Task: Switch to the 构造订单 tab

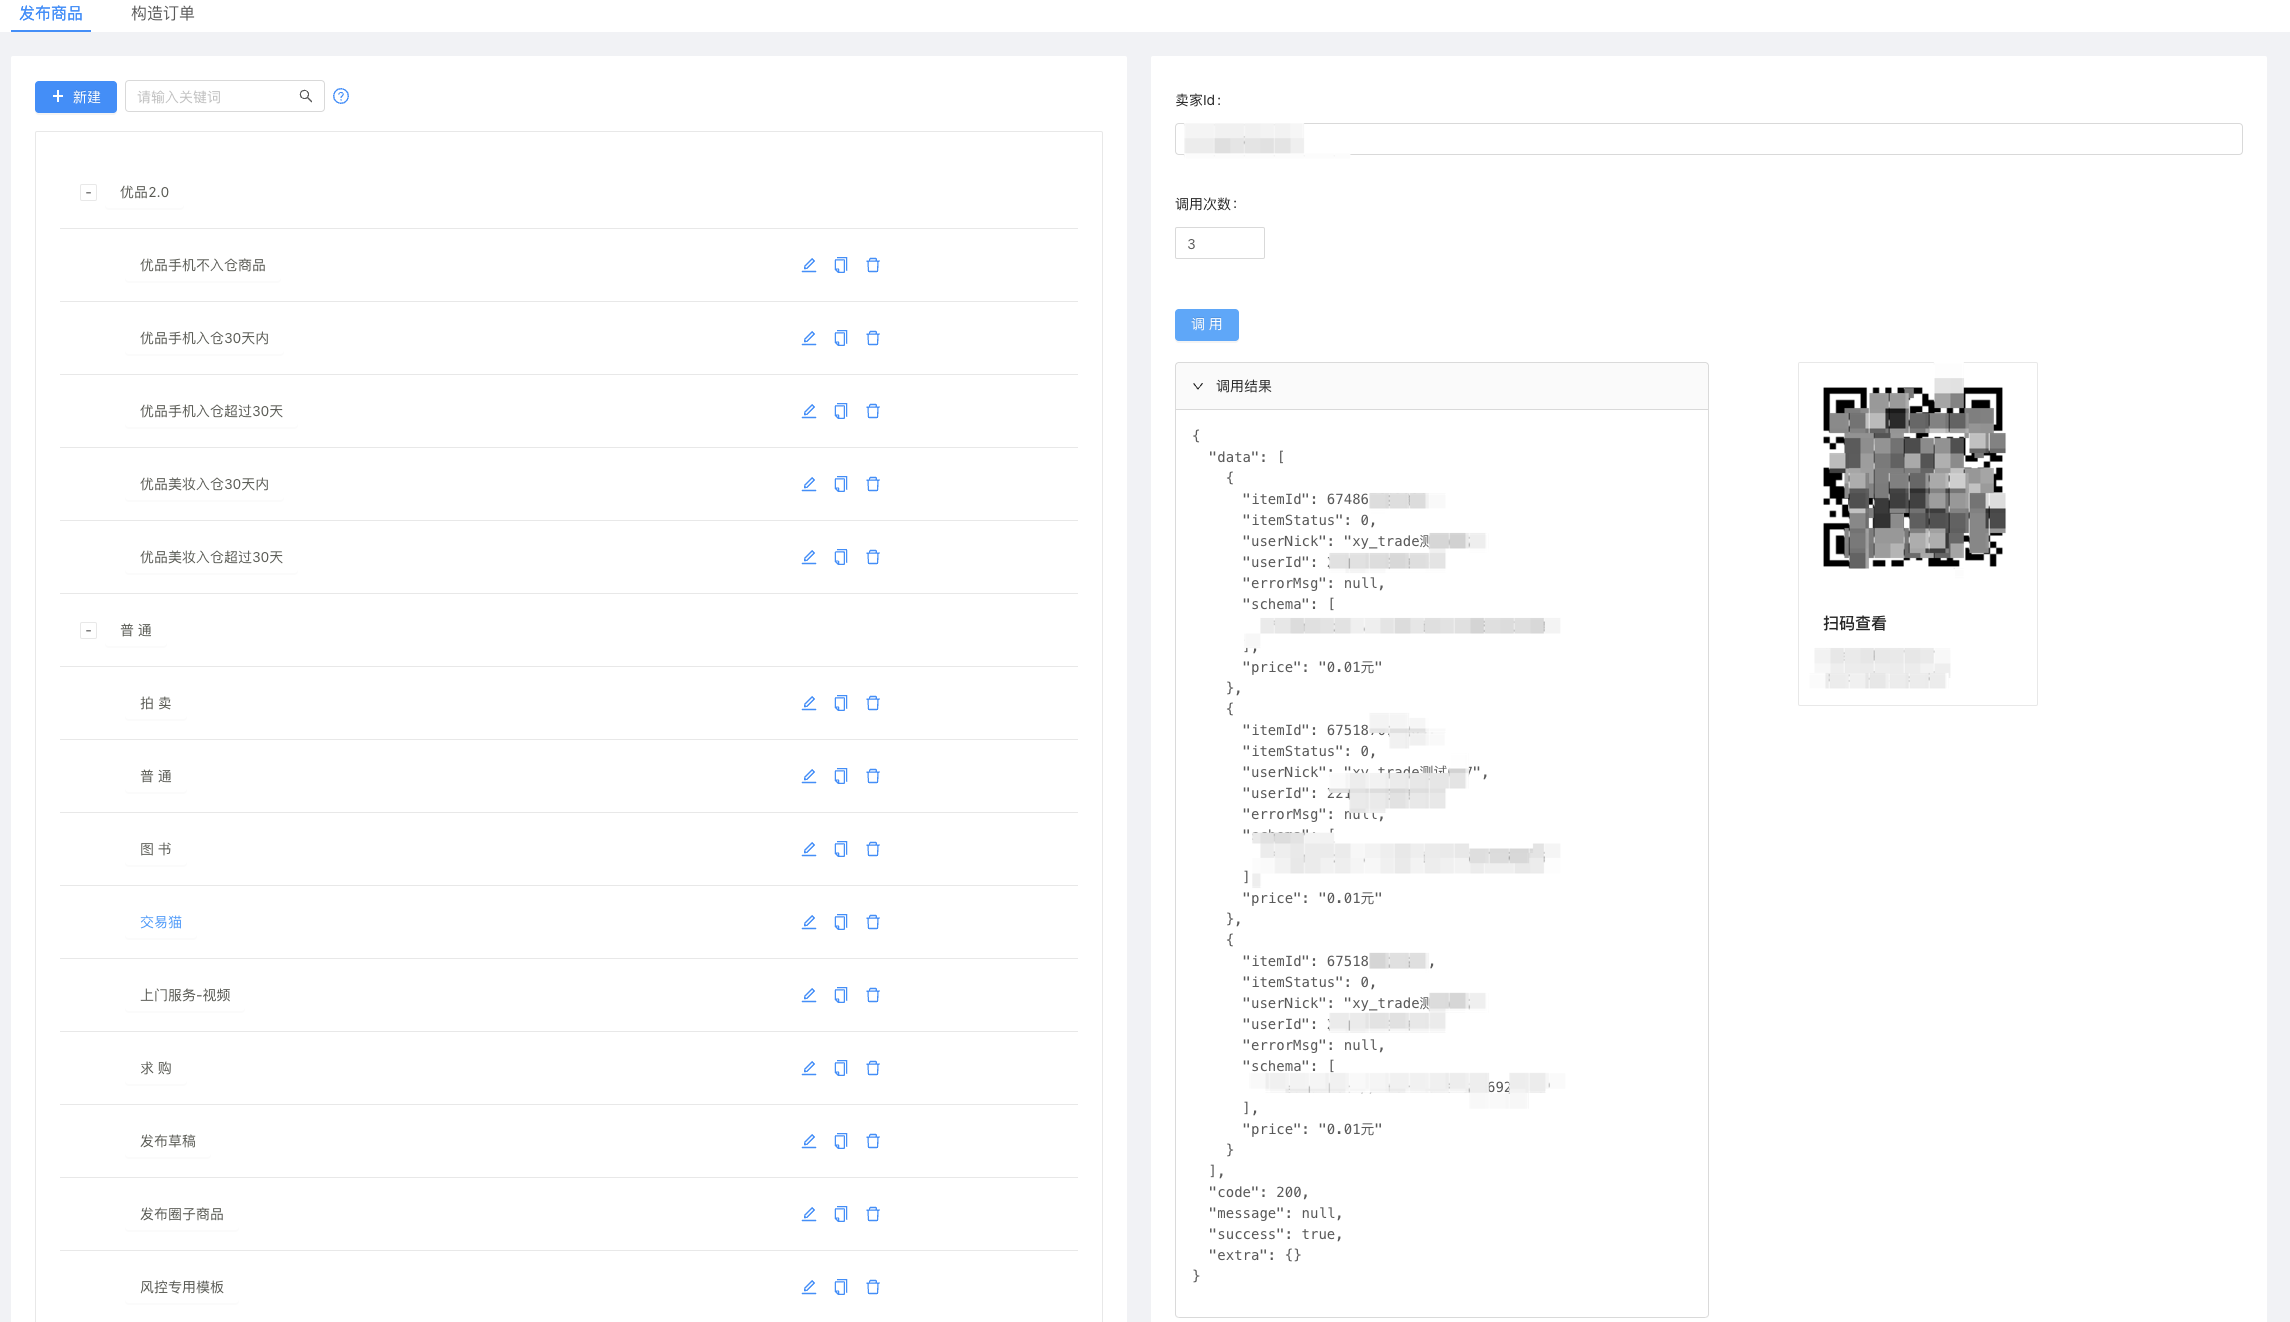Action: tap(163, 14)
